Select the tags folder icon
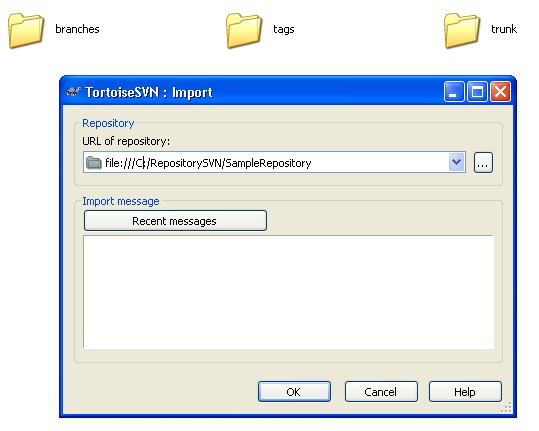539x431 pixels. click(244, 30)
